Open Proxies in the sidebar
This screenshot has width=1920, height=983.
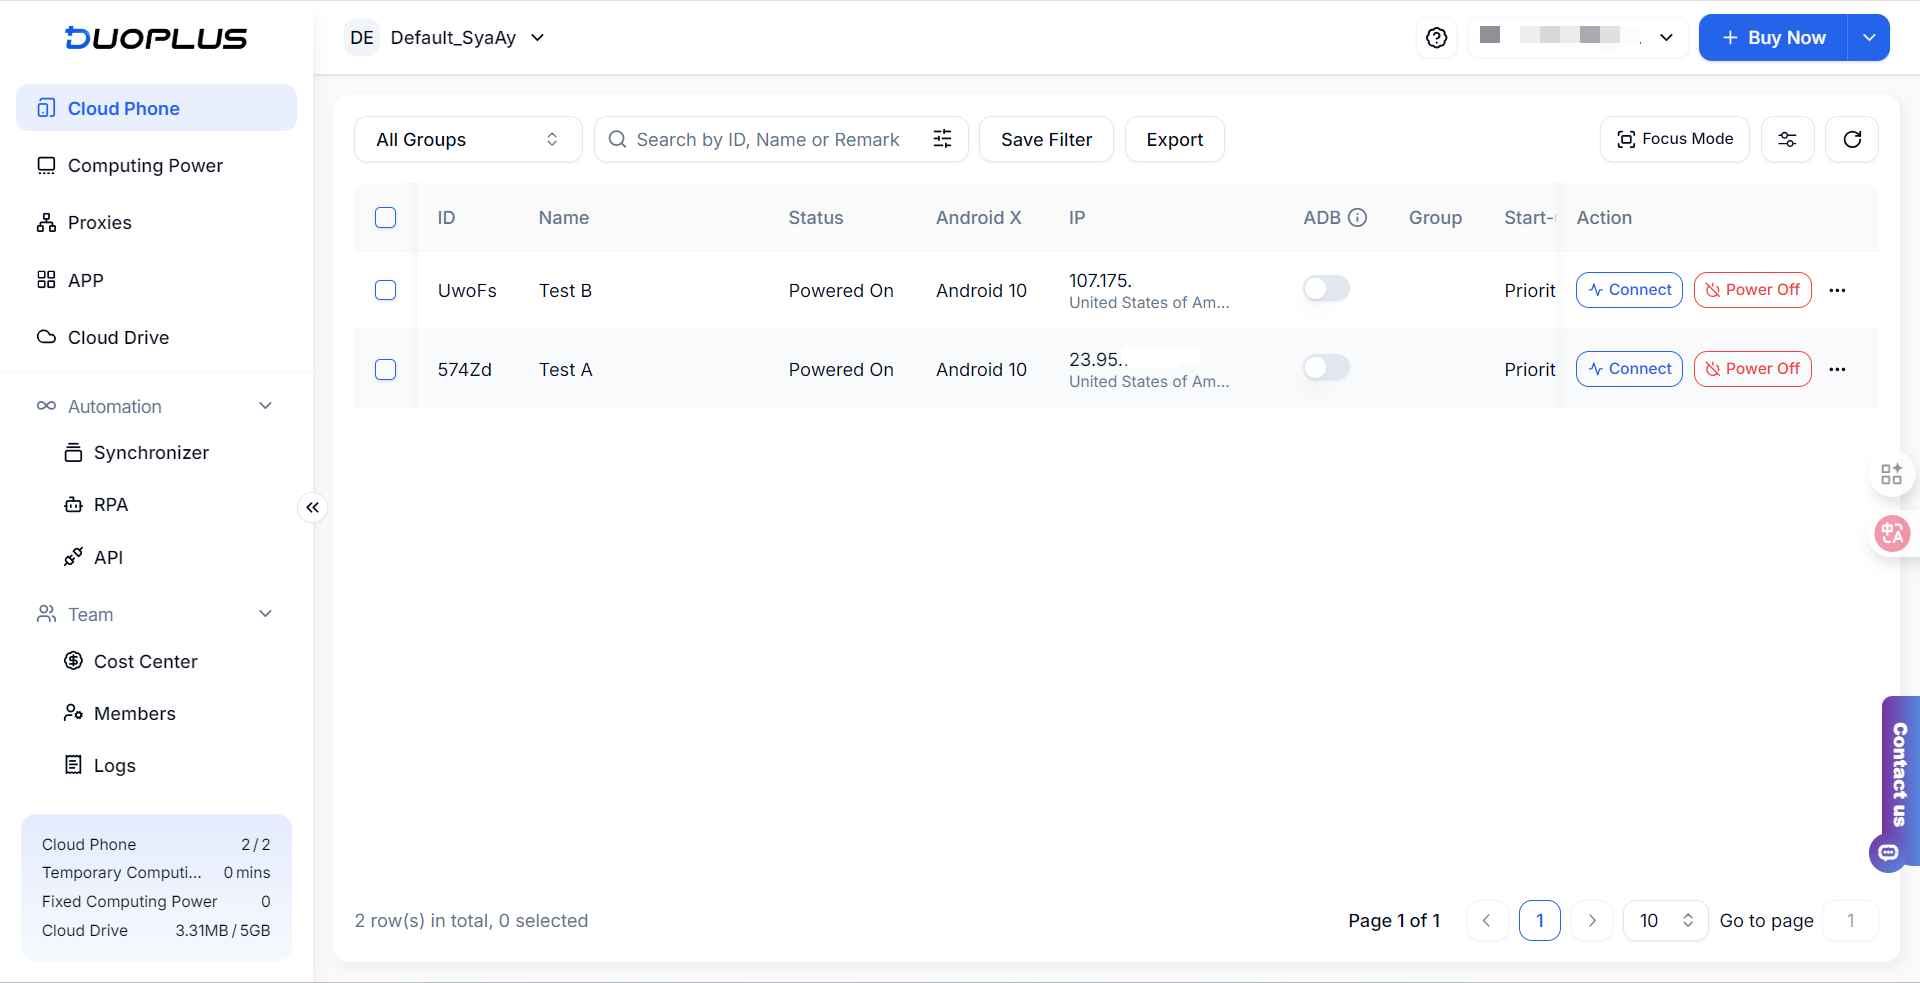point(100,223)
